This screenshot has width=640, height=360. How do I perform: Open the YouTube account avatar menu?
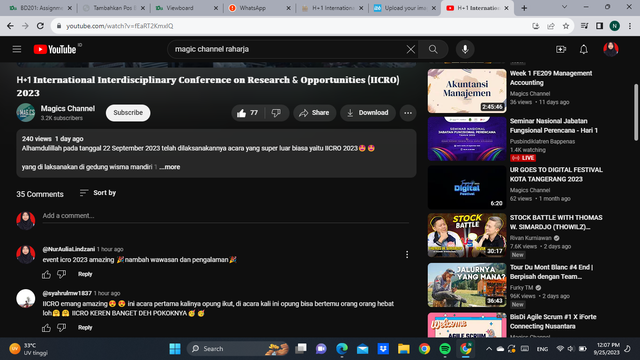[x=611, y=49]
